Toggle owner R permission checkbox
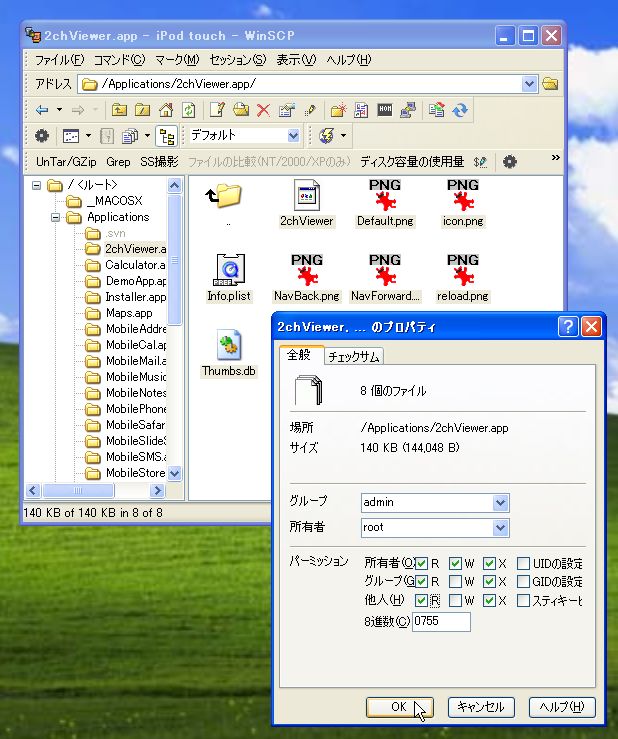The height and width of the screenshot is (739, 618). (422, 563)
